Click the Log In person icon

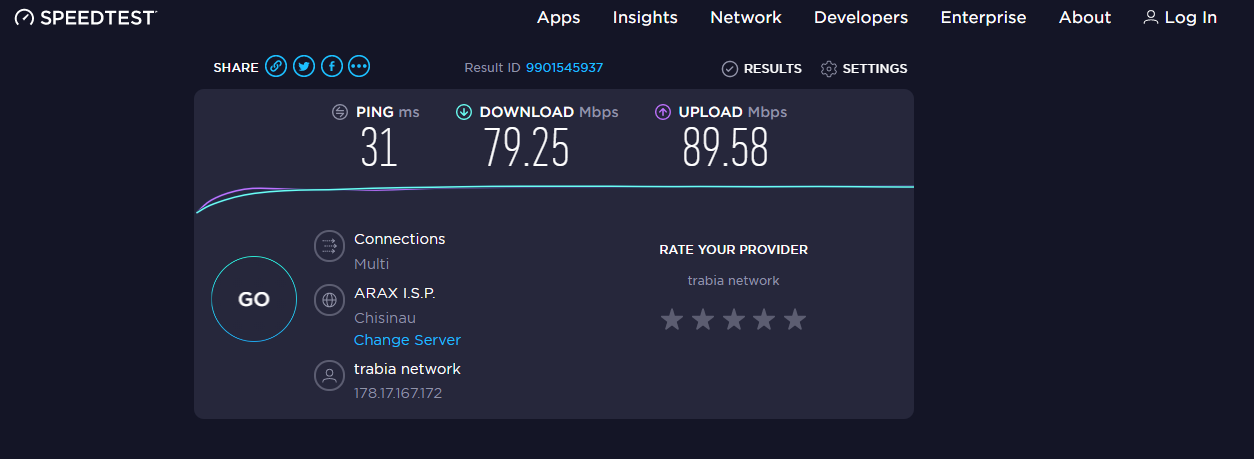[x=1151, y=18]
